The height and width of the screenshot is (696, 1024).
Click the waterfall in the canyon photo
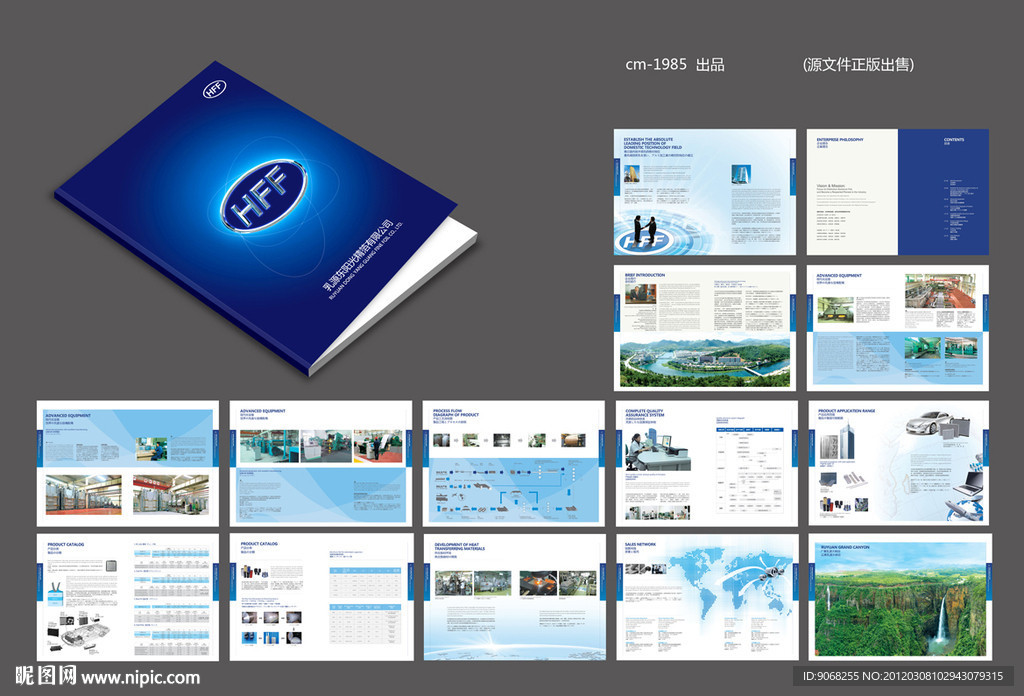(940, 618)
